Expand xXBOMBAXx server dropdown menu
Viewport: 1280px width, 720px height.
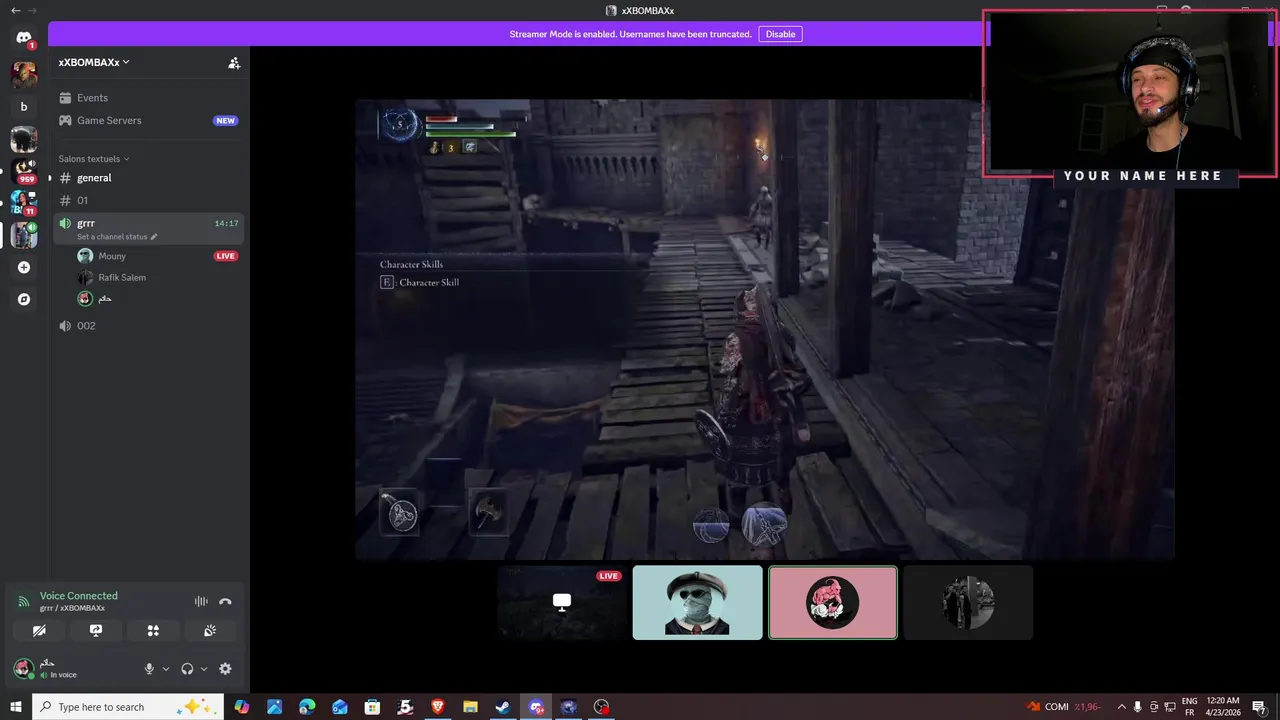point(94,62)
